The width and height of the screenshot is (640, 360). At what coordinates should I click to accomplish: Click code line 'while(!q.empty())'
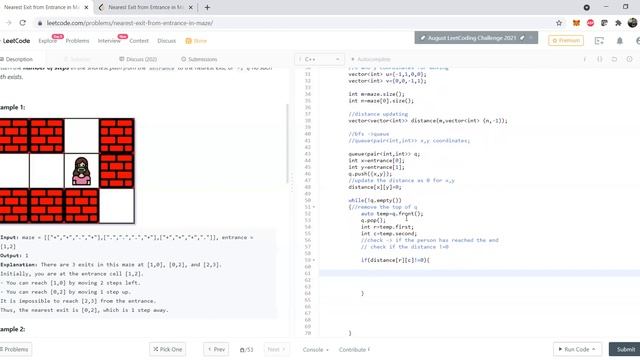[375, 200]
